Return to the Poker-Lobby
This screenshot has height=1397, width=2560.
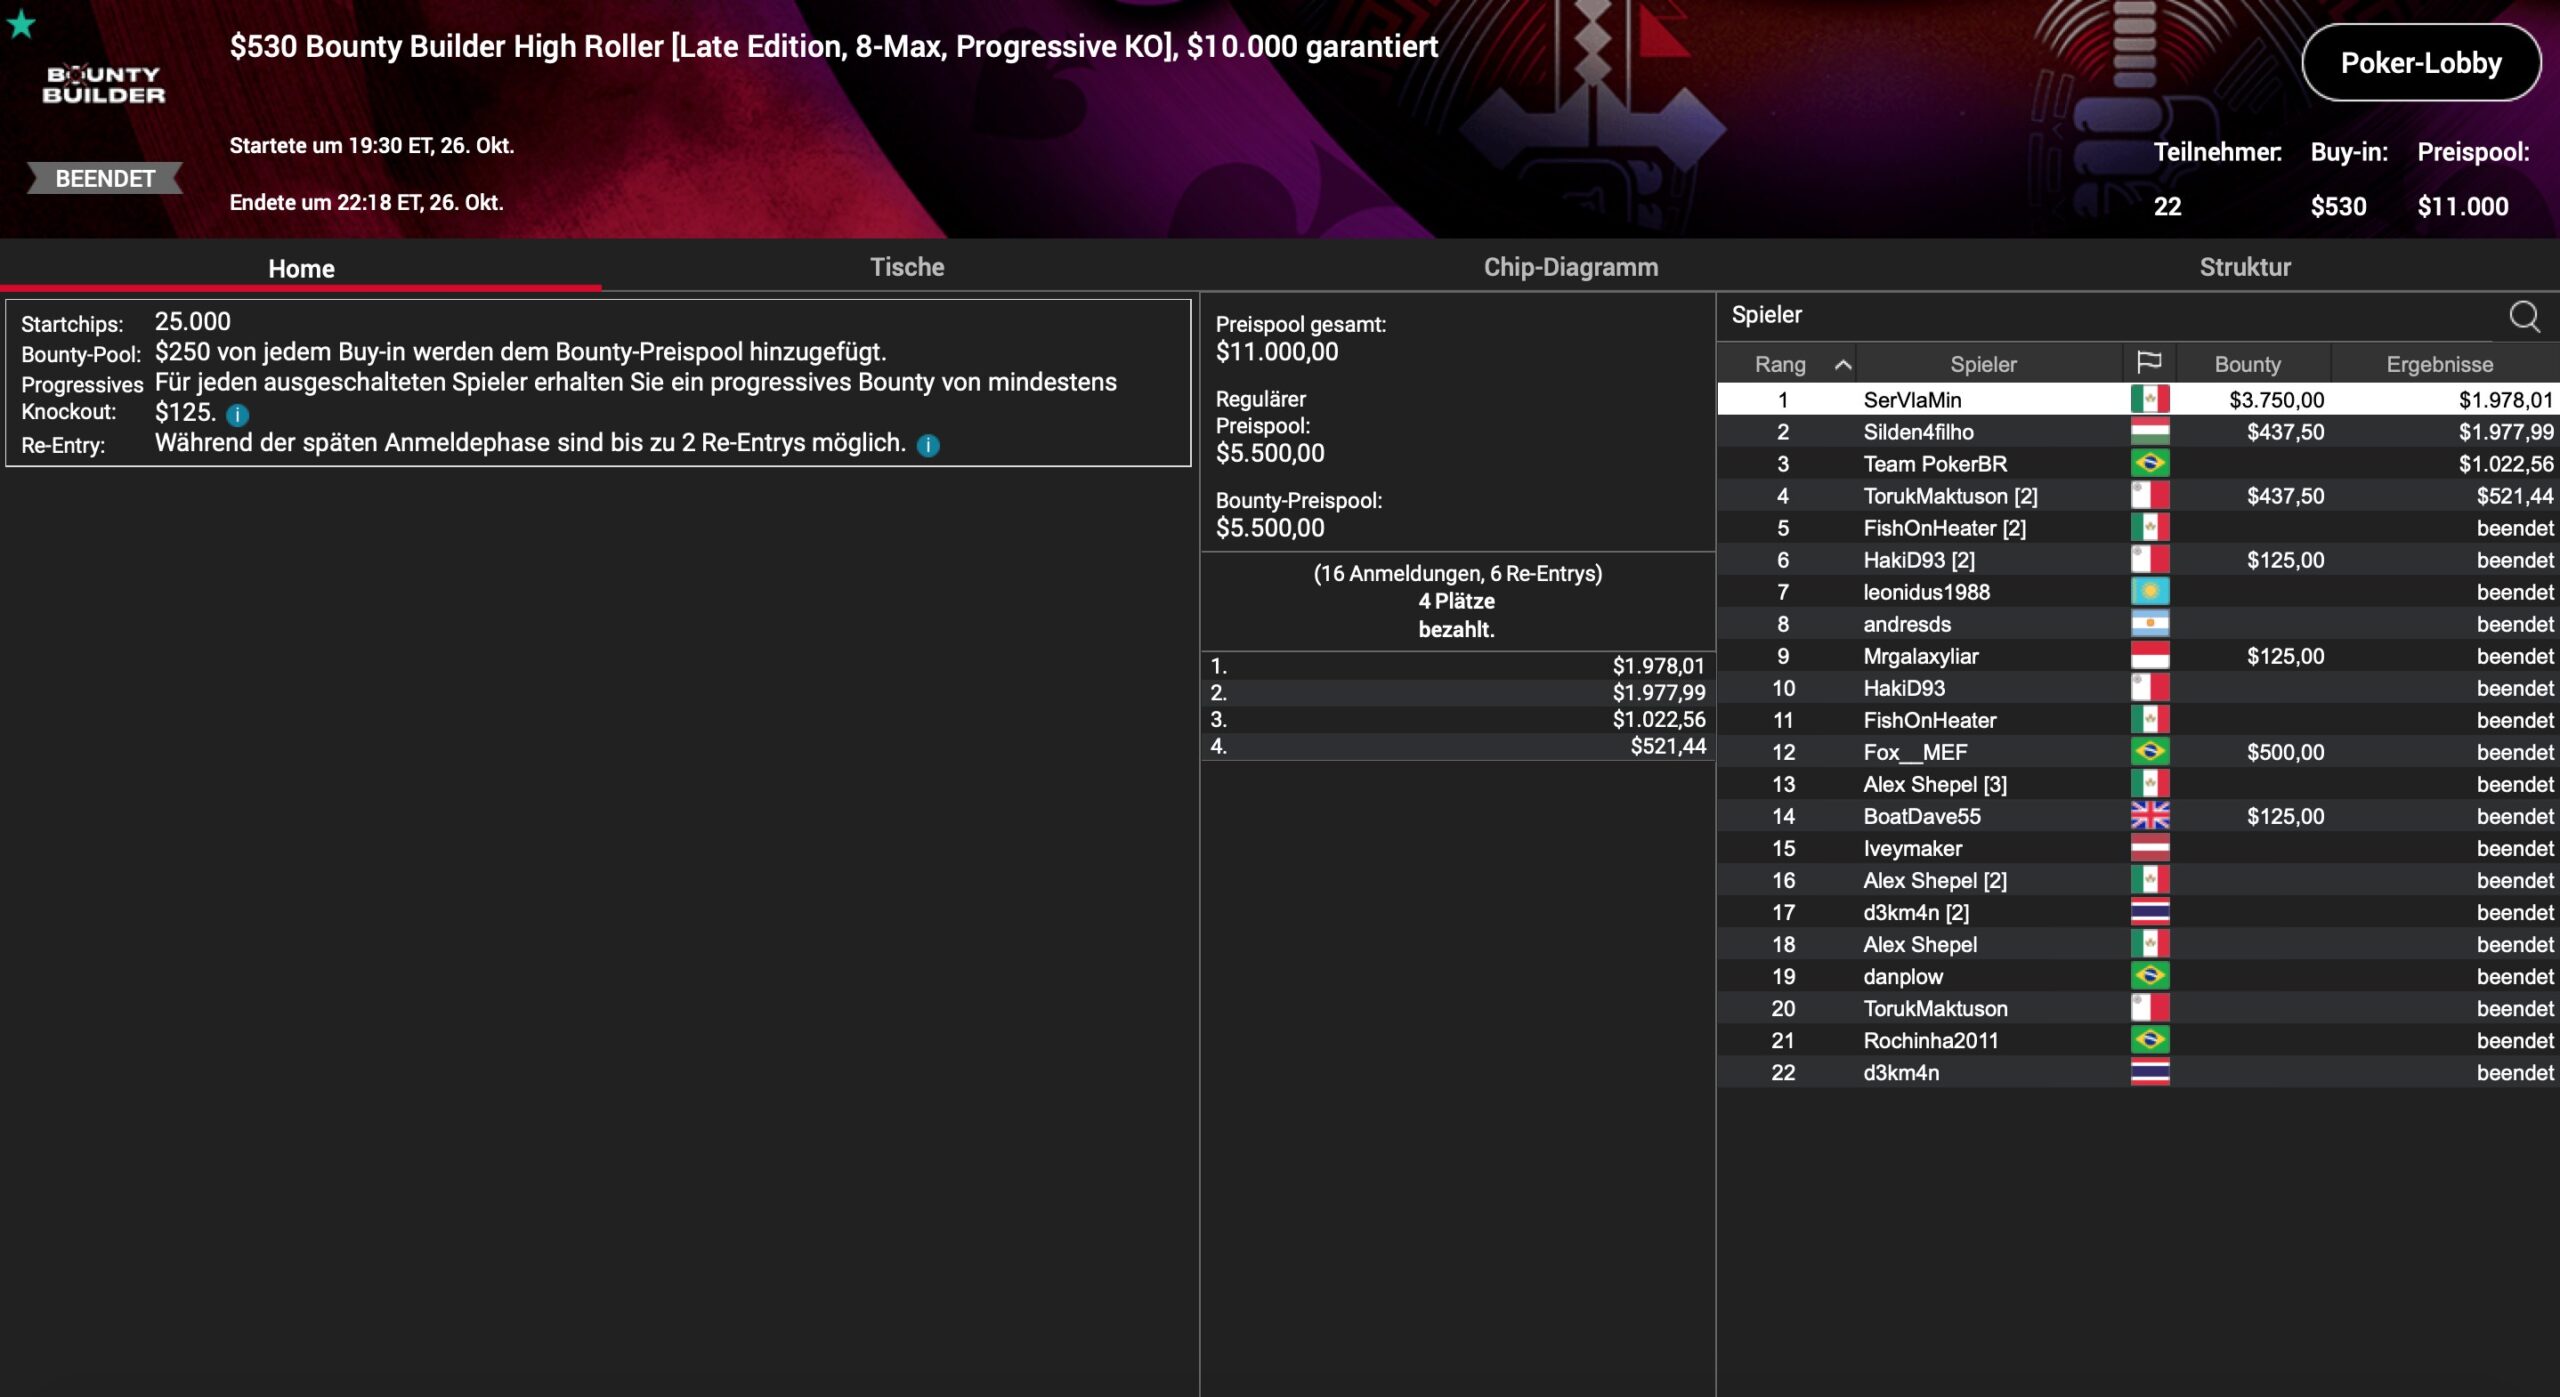(2420, 63)
